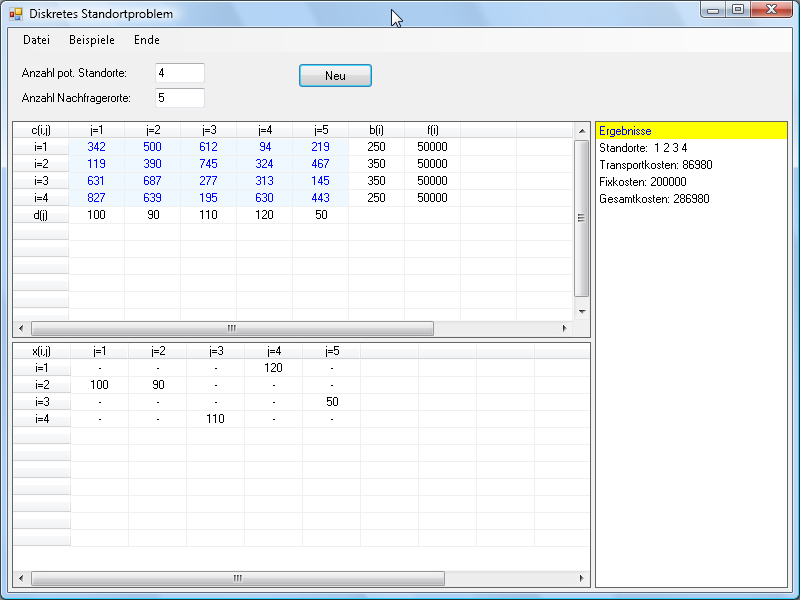
Task: Open the Beispiele menu
Action: click(92, 40)
